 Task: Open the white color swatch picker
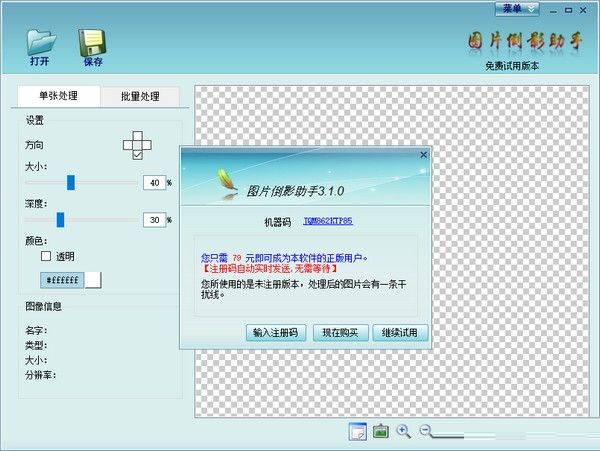click(93, 280)
